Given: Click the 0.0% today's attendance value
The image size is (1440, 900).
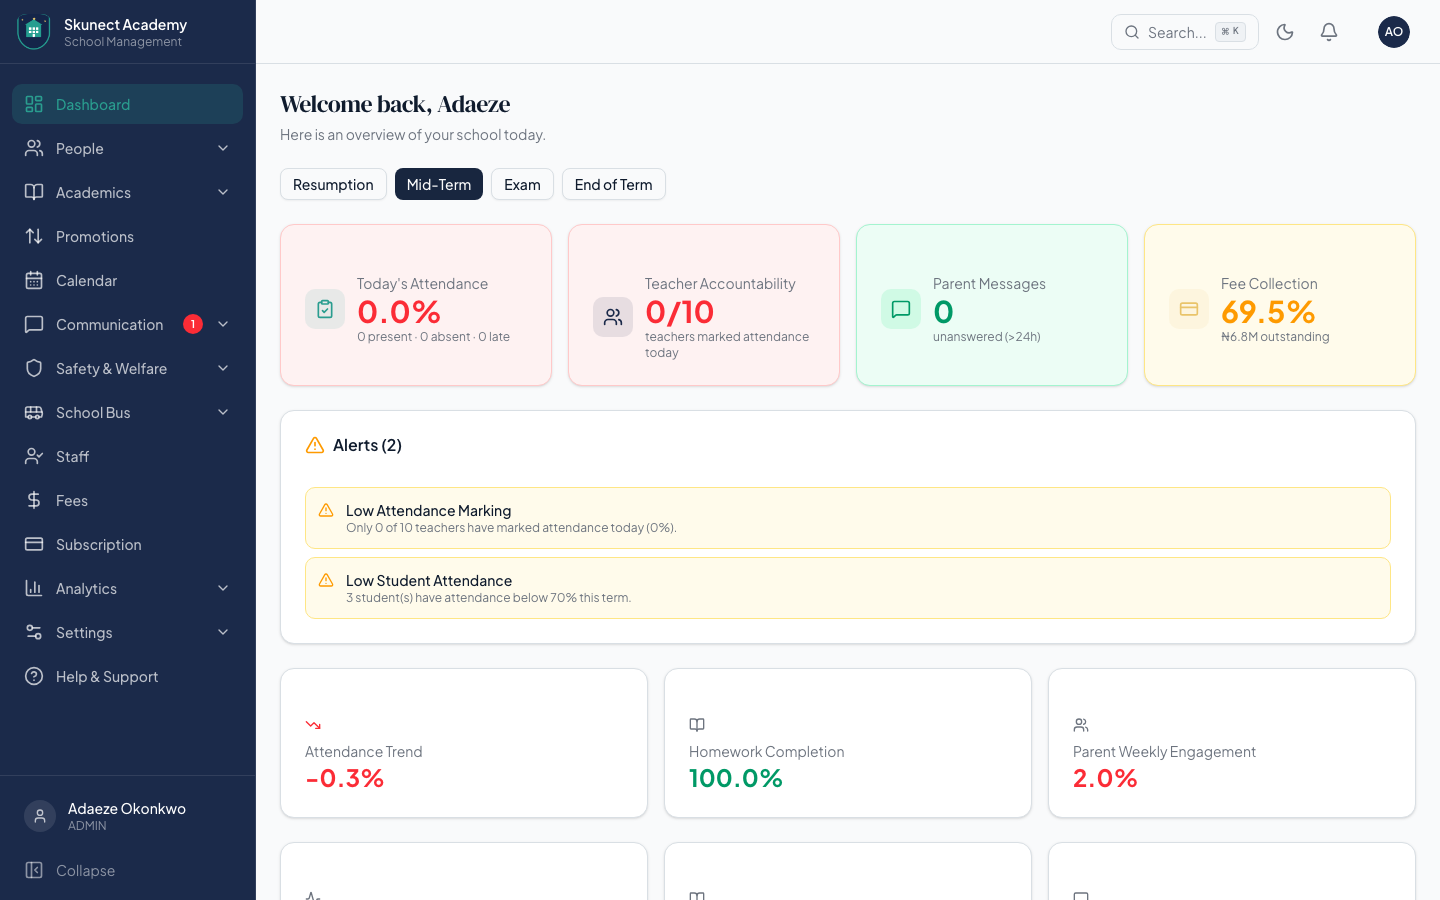Looking at the screenshot, I should tap(399, 312).
